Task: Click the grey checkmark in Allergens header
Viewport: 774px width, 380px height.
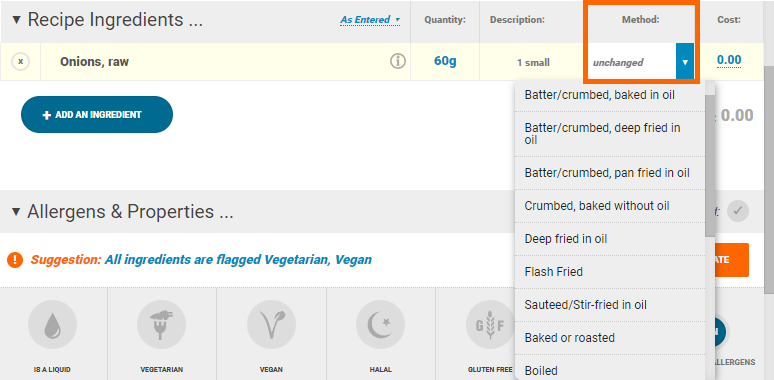Action: click(x=738, y=211)
